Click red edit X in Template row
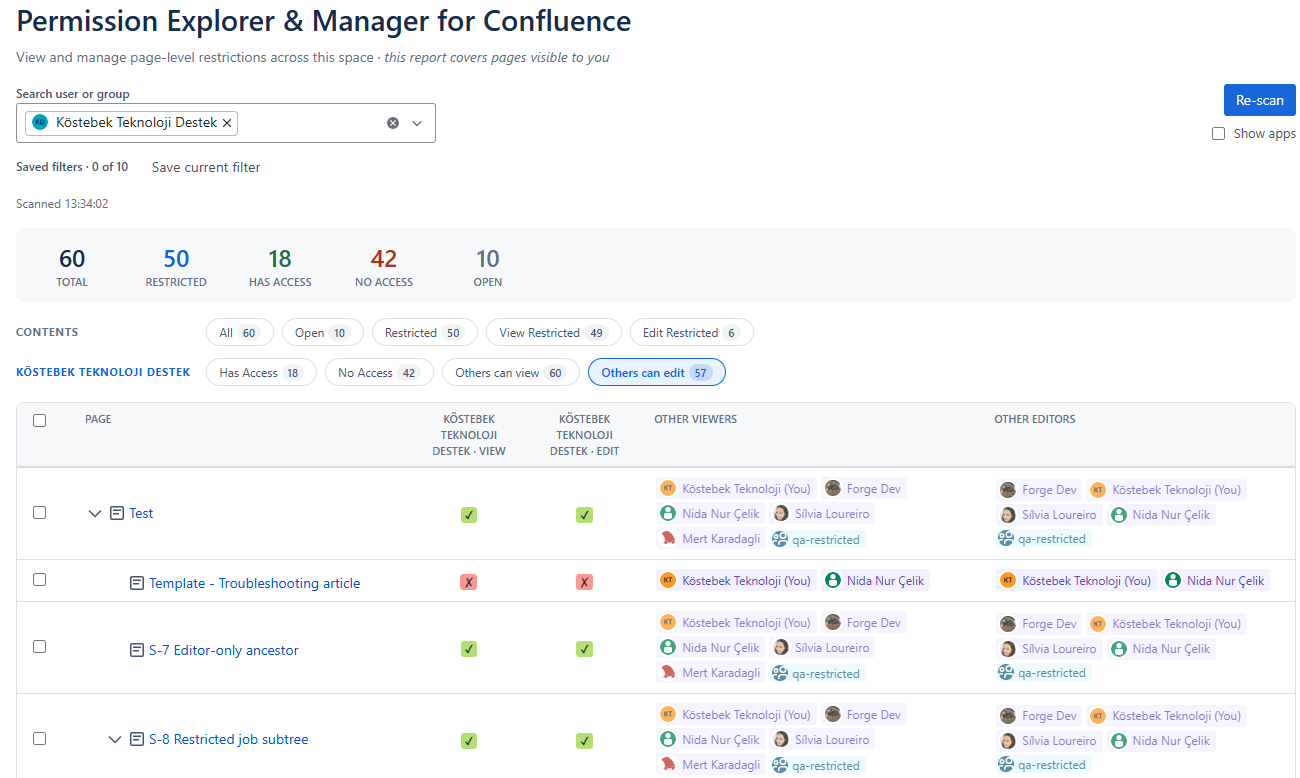Screen dimensions: 1300x778 pyautogui.click(x=585, y=582)
